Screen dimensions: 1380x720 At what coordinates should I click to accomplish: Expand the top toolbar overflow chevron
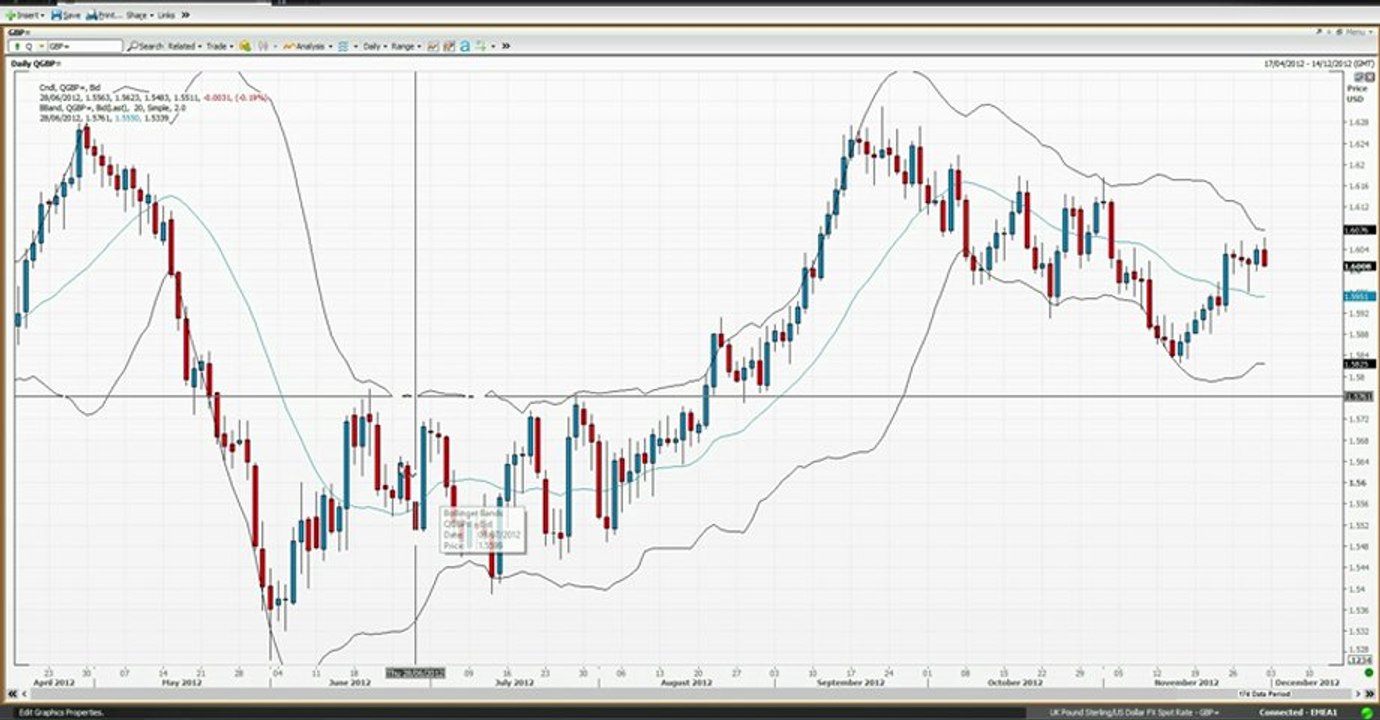(186, 16)
